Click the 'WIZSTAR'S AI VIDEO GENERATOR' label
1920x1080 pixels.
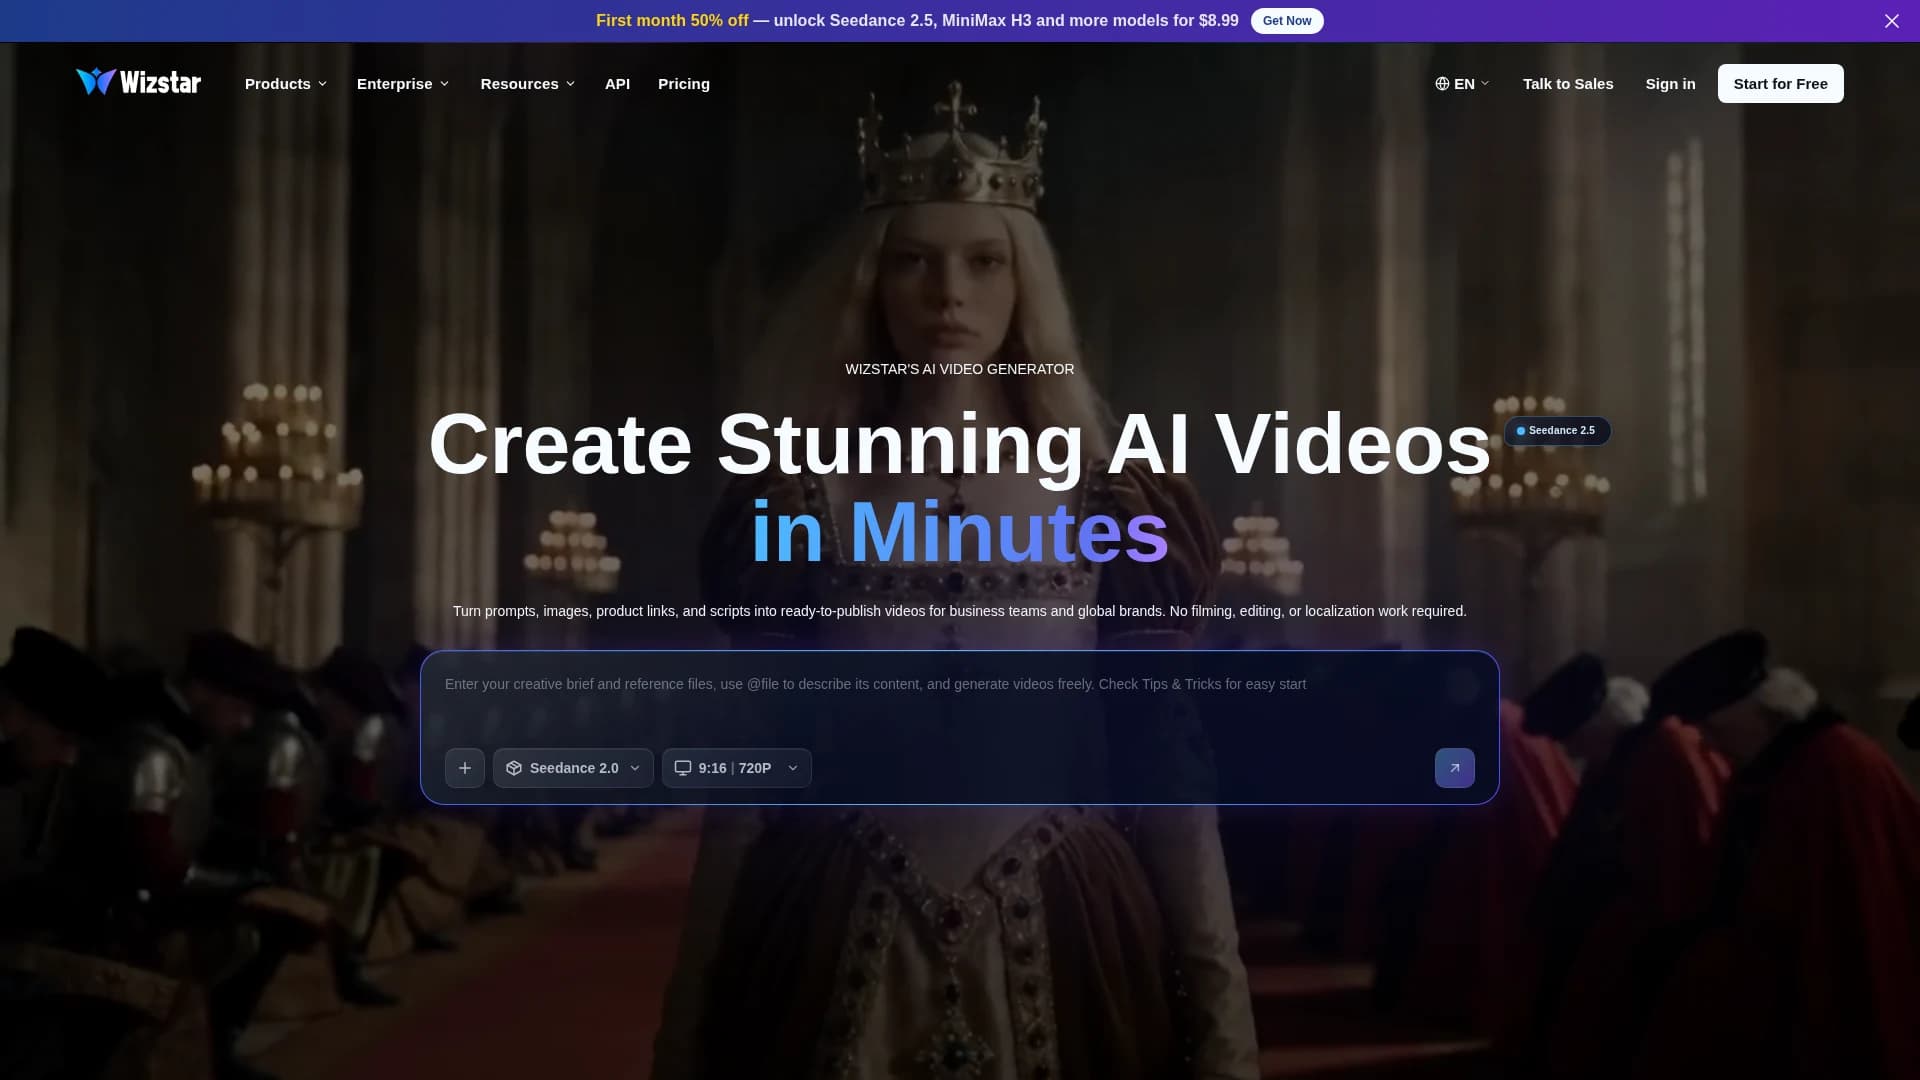point(960,369)
